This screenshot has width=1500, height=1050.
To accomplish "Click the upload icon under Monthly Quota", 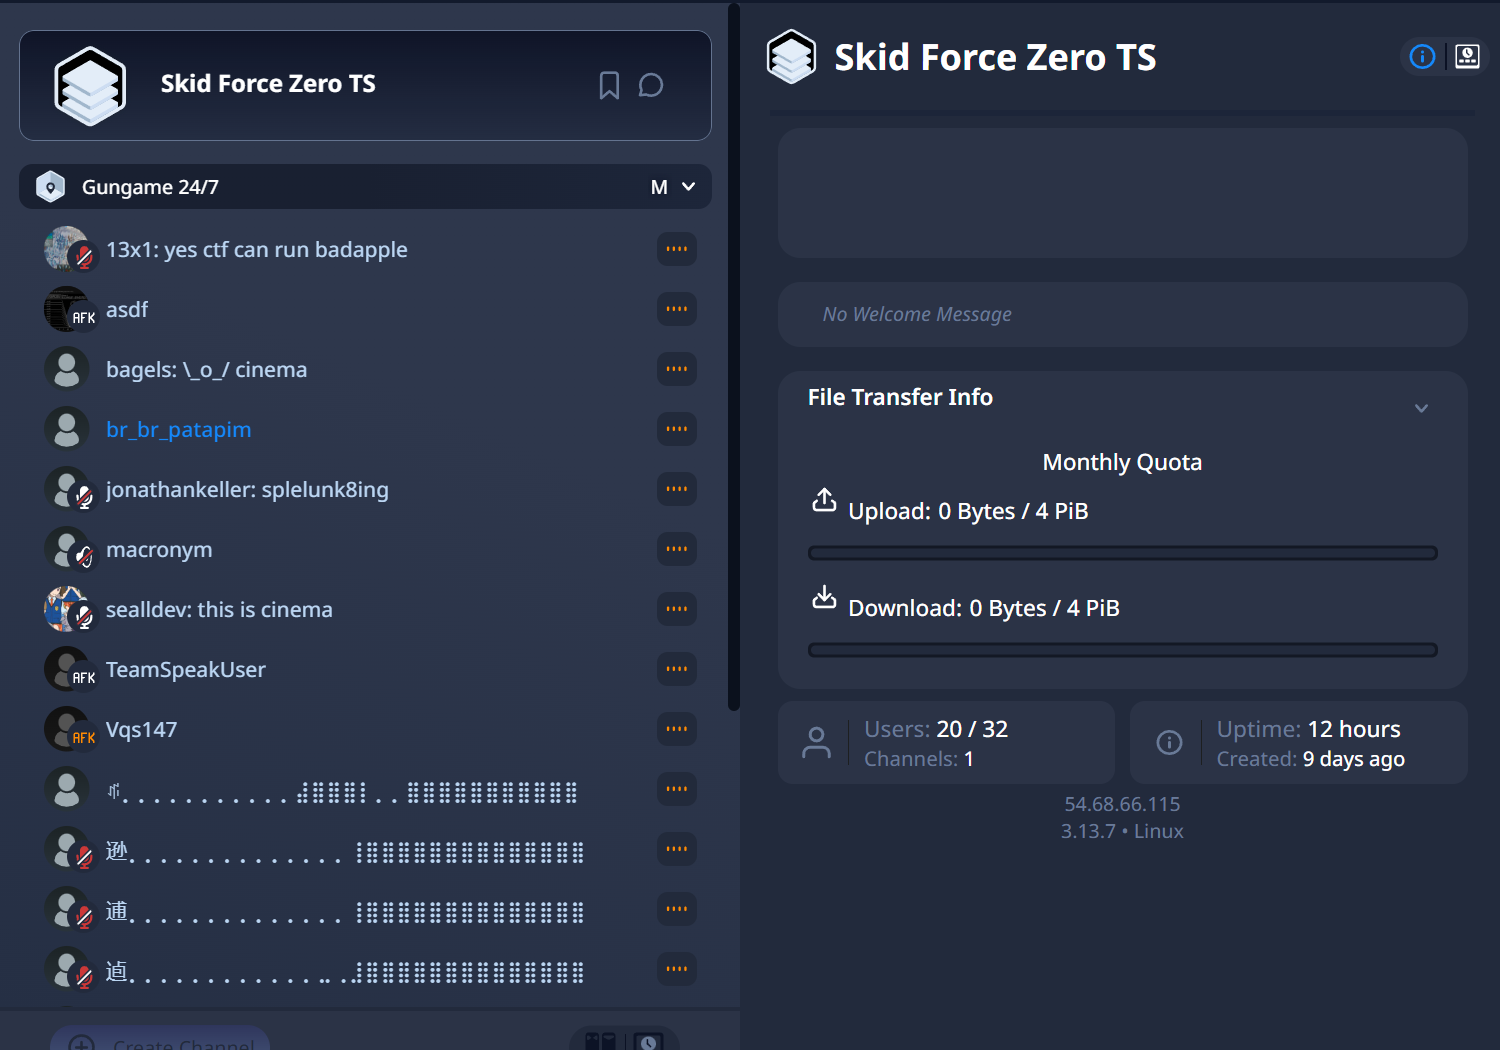I will [x=824, y=500].
